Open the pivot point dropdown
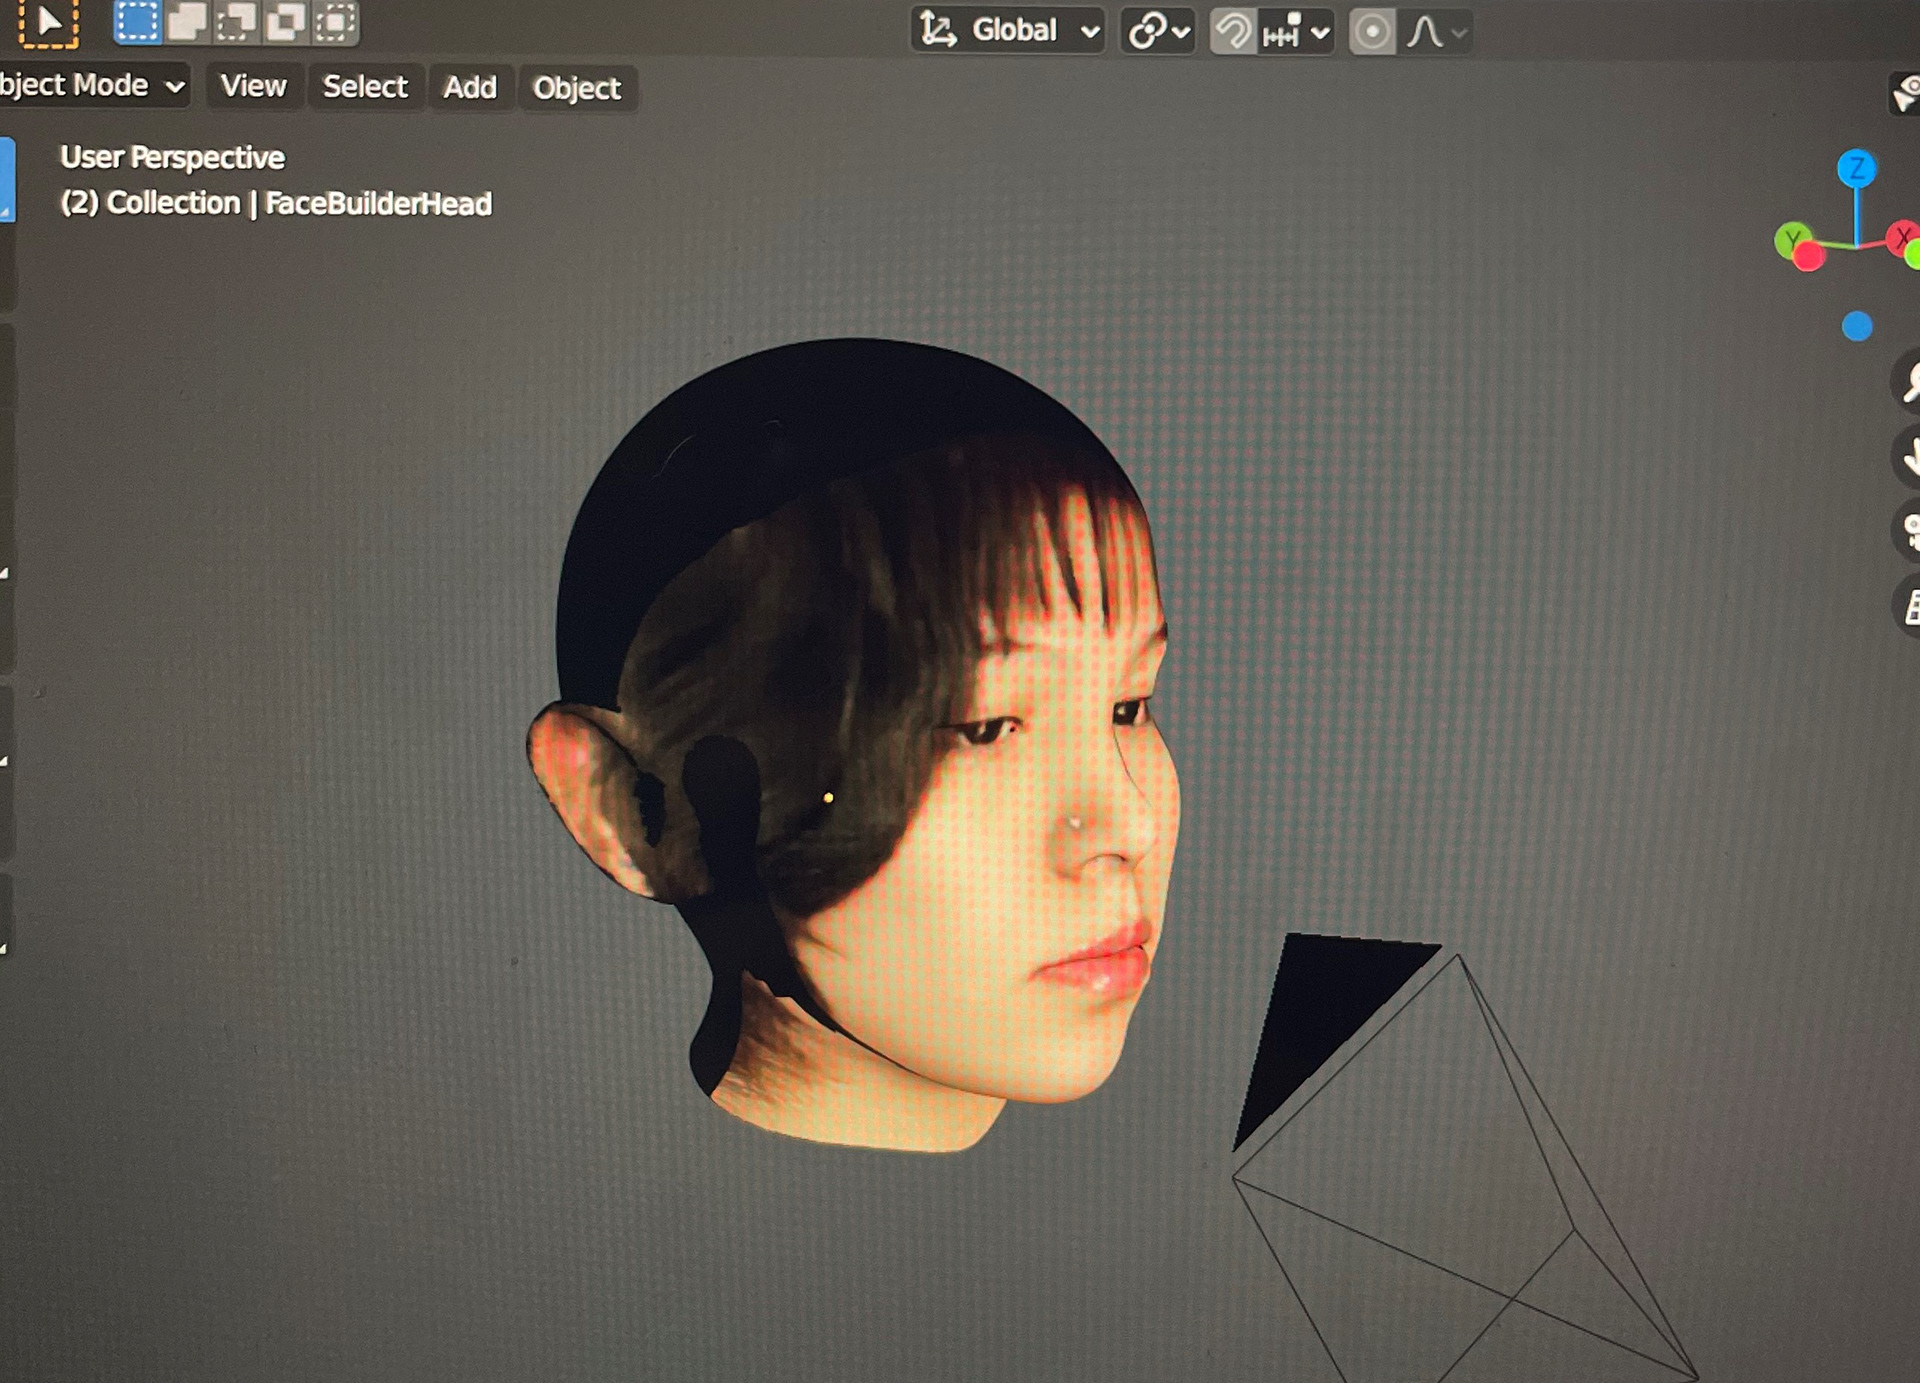The width and height of the screenshot is (1920, 1383). point(1157,32)
